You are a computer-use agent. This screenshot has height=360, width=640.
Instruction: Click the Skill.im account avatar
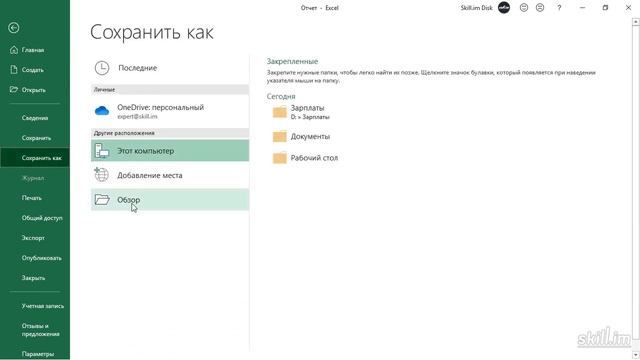tap(504, 7)
